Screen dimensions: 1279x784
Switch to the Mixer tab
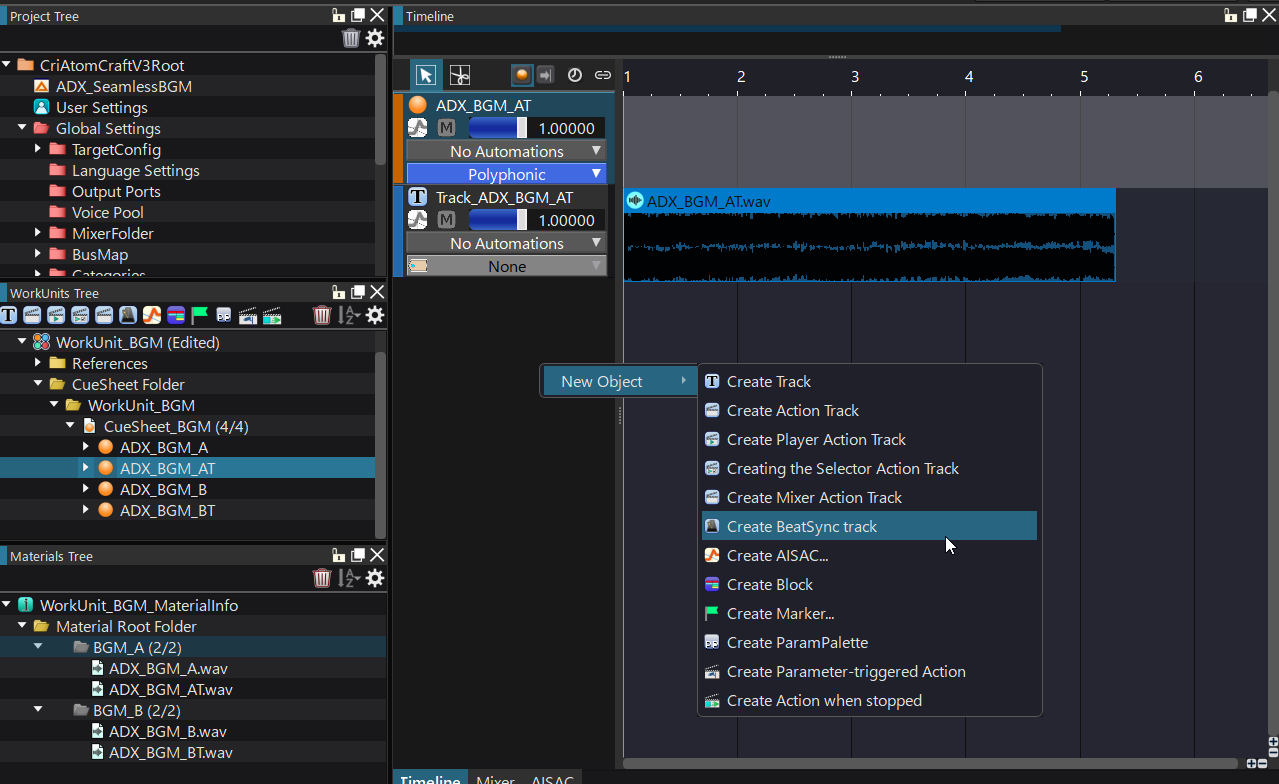click(495, 778)
